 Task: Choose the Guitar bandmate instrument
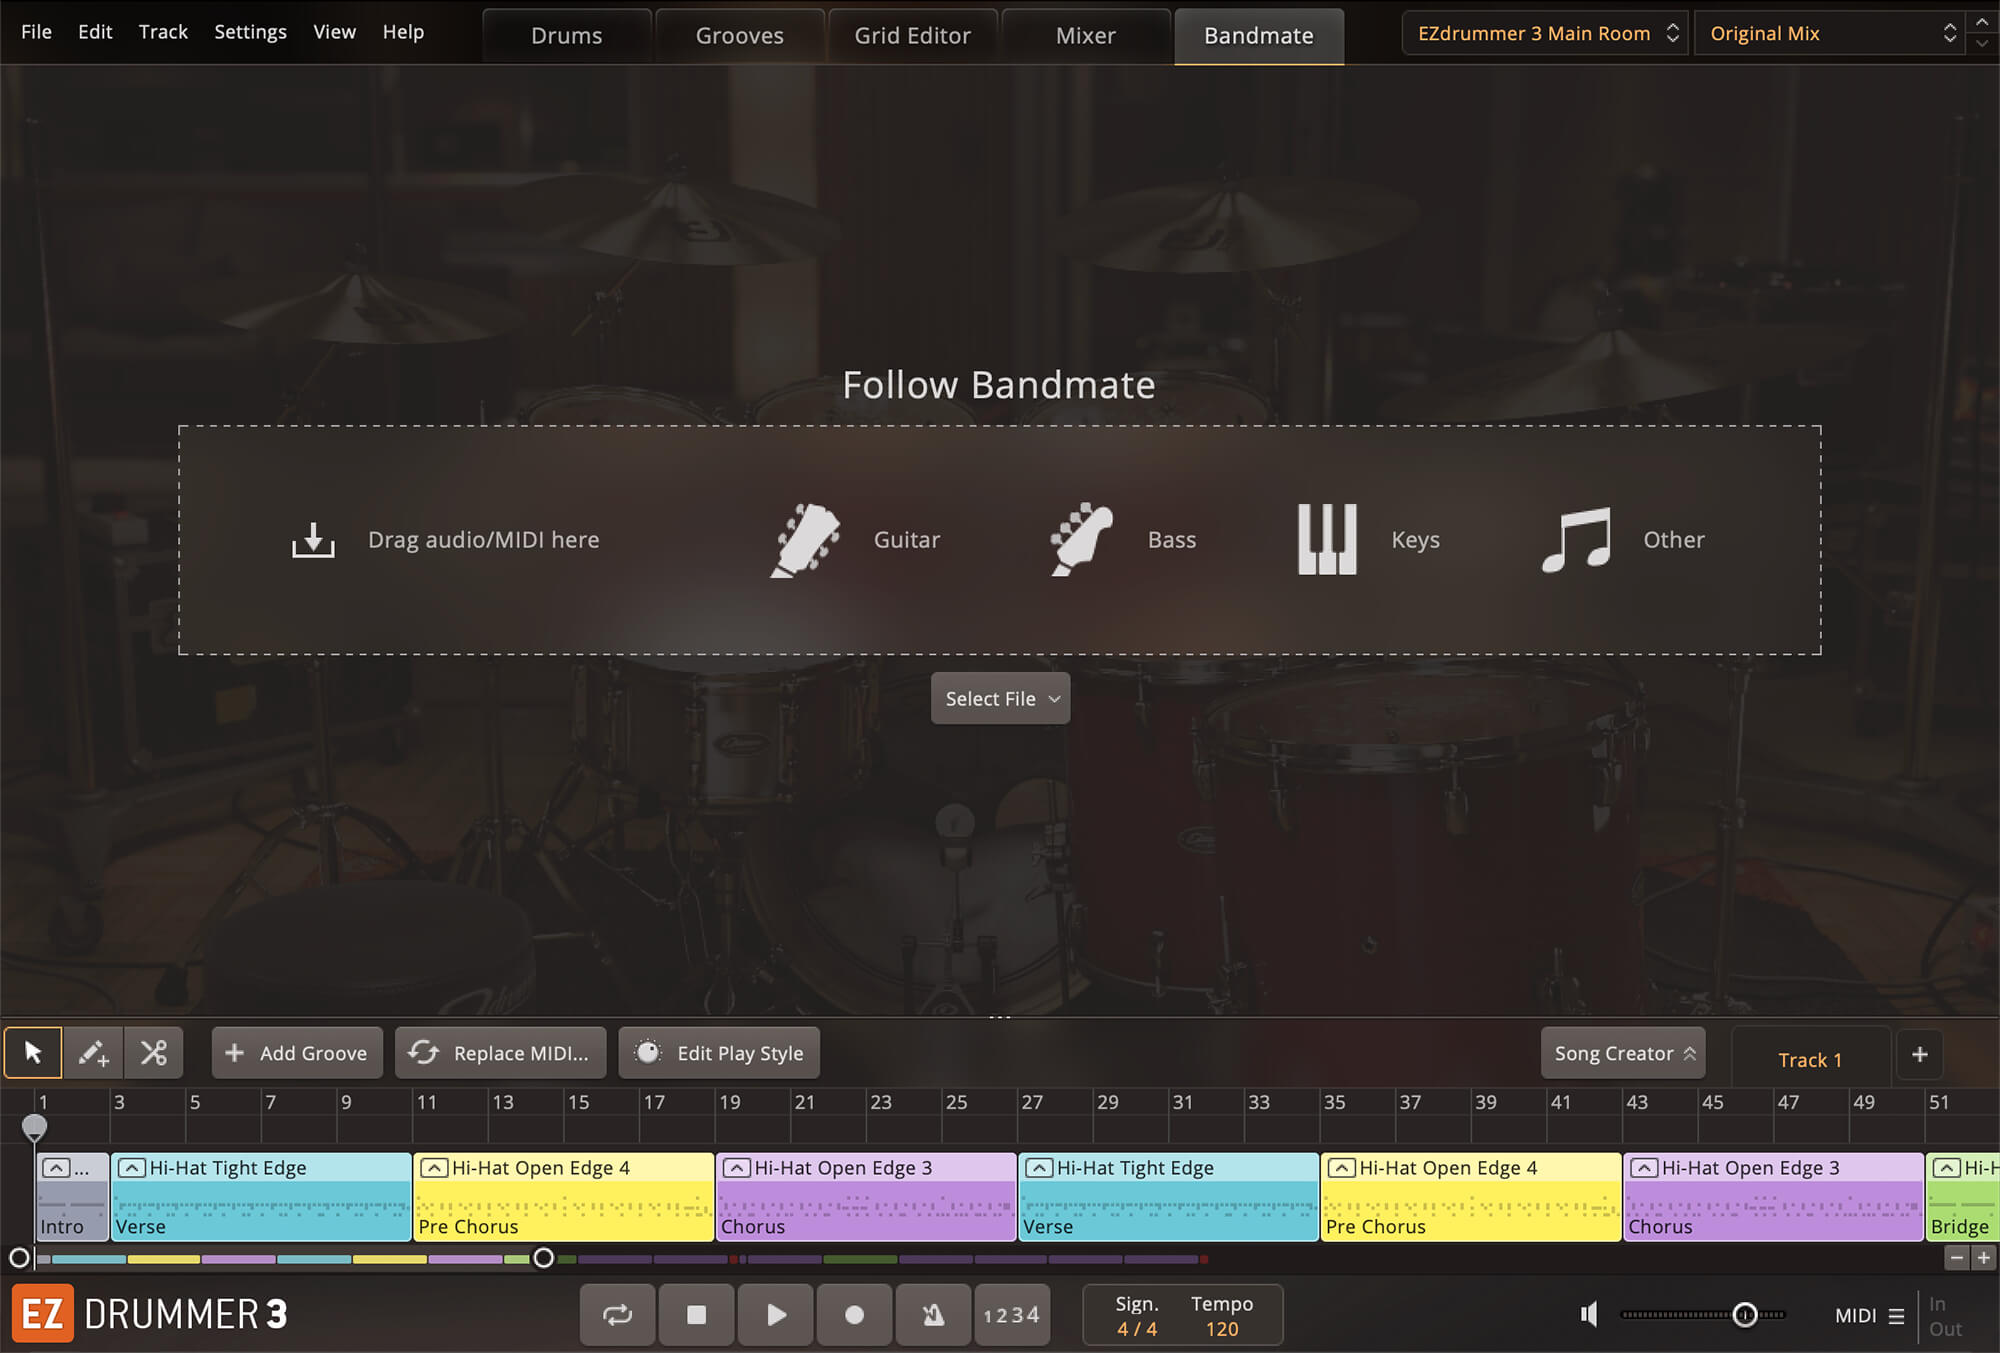click(855, 540)
